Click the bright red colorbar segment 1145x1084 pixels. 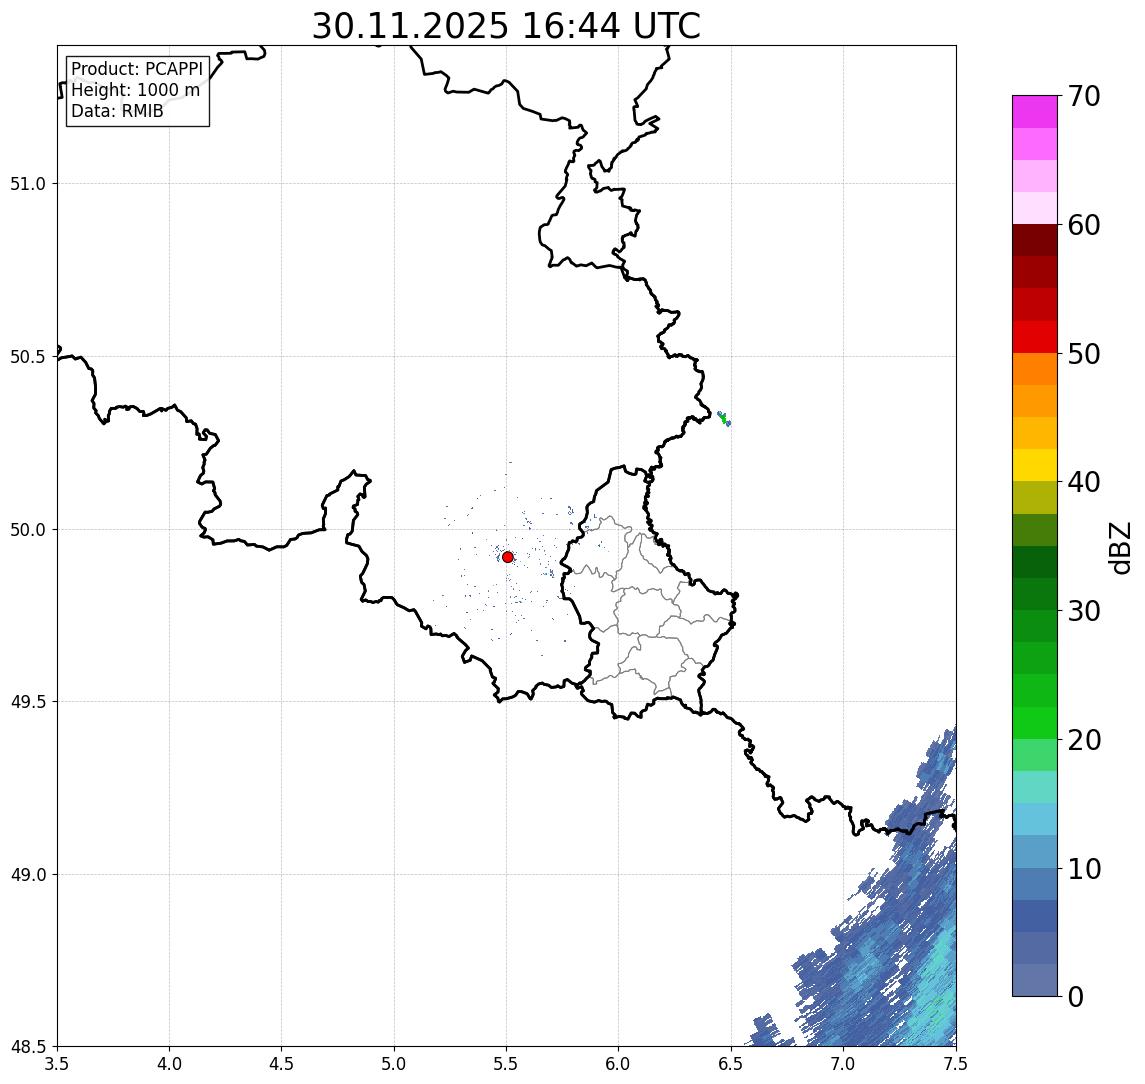(x=1035, y=337)
